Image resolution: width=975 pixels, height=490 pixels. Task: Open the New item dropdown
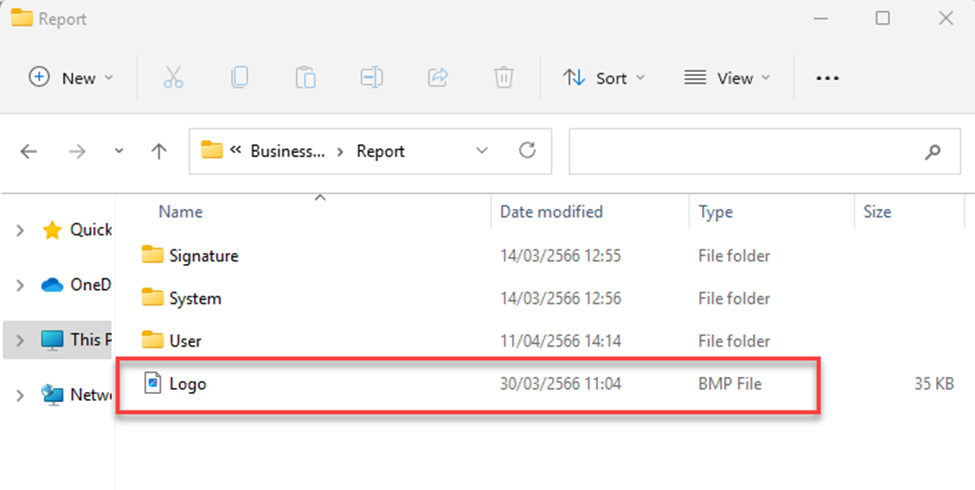tap(71, 78)
